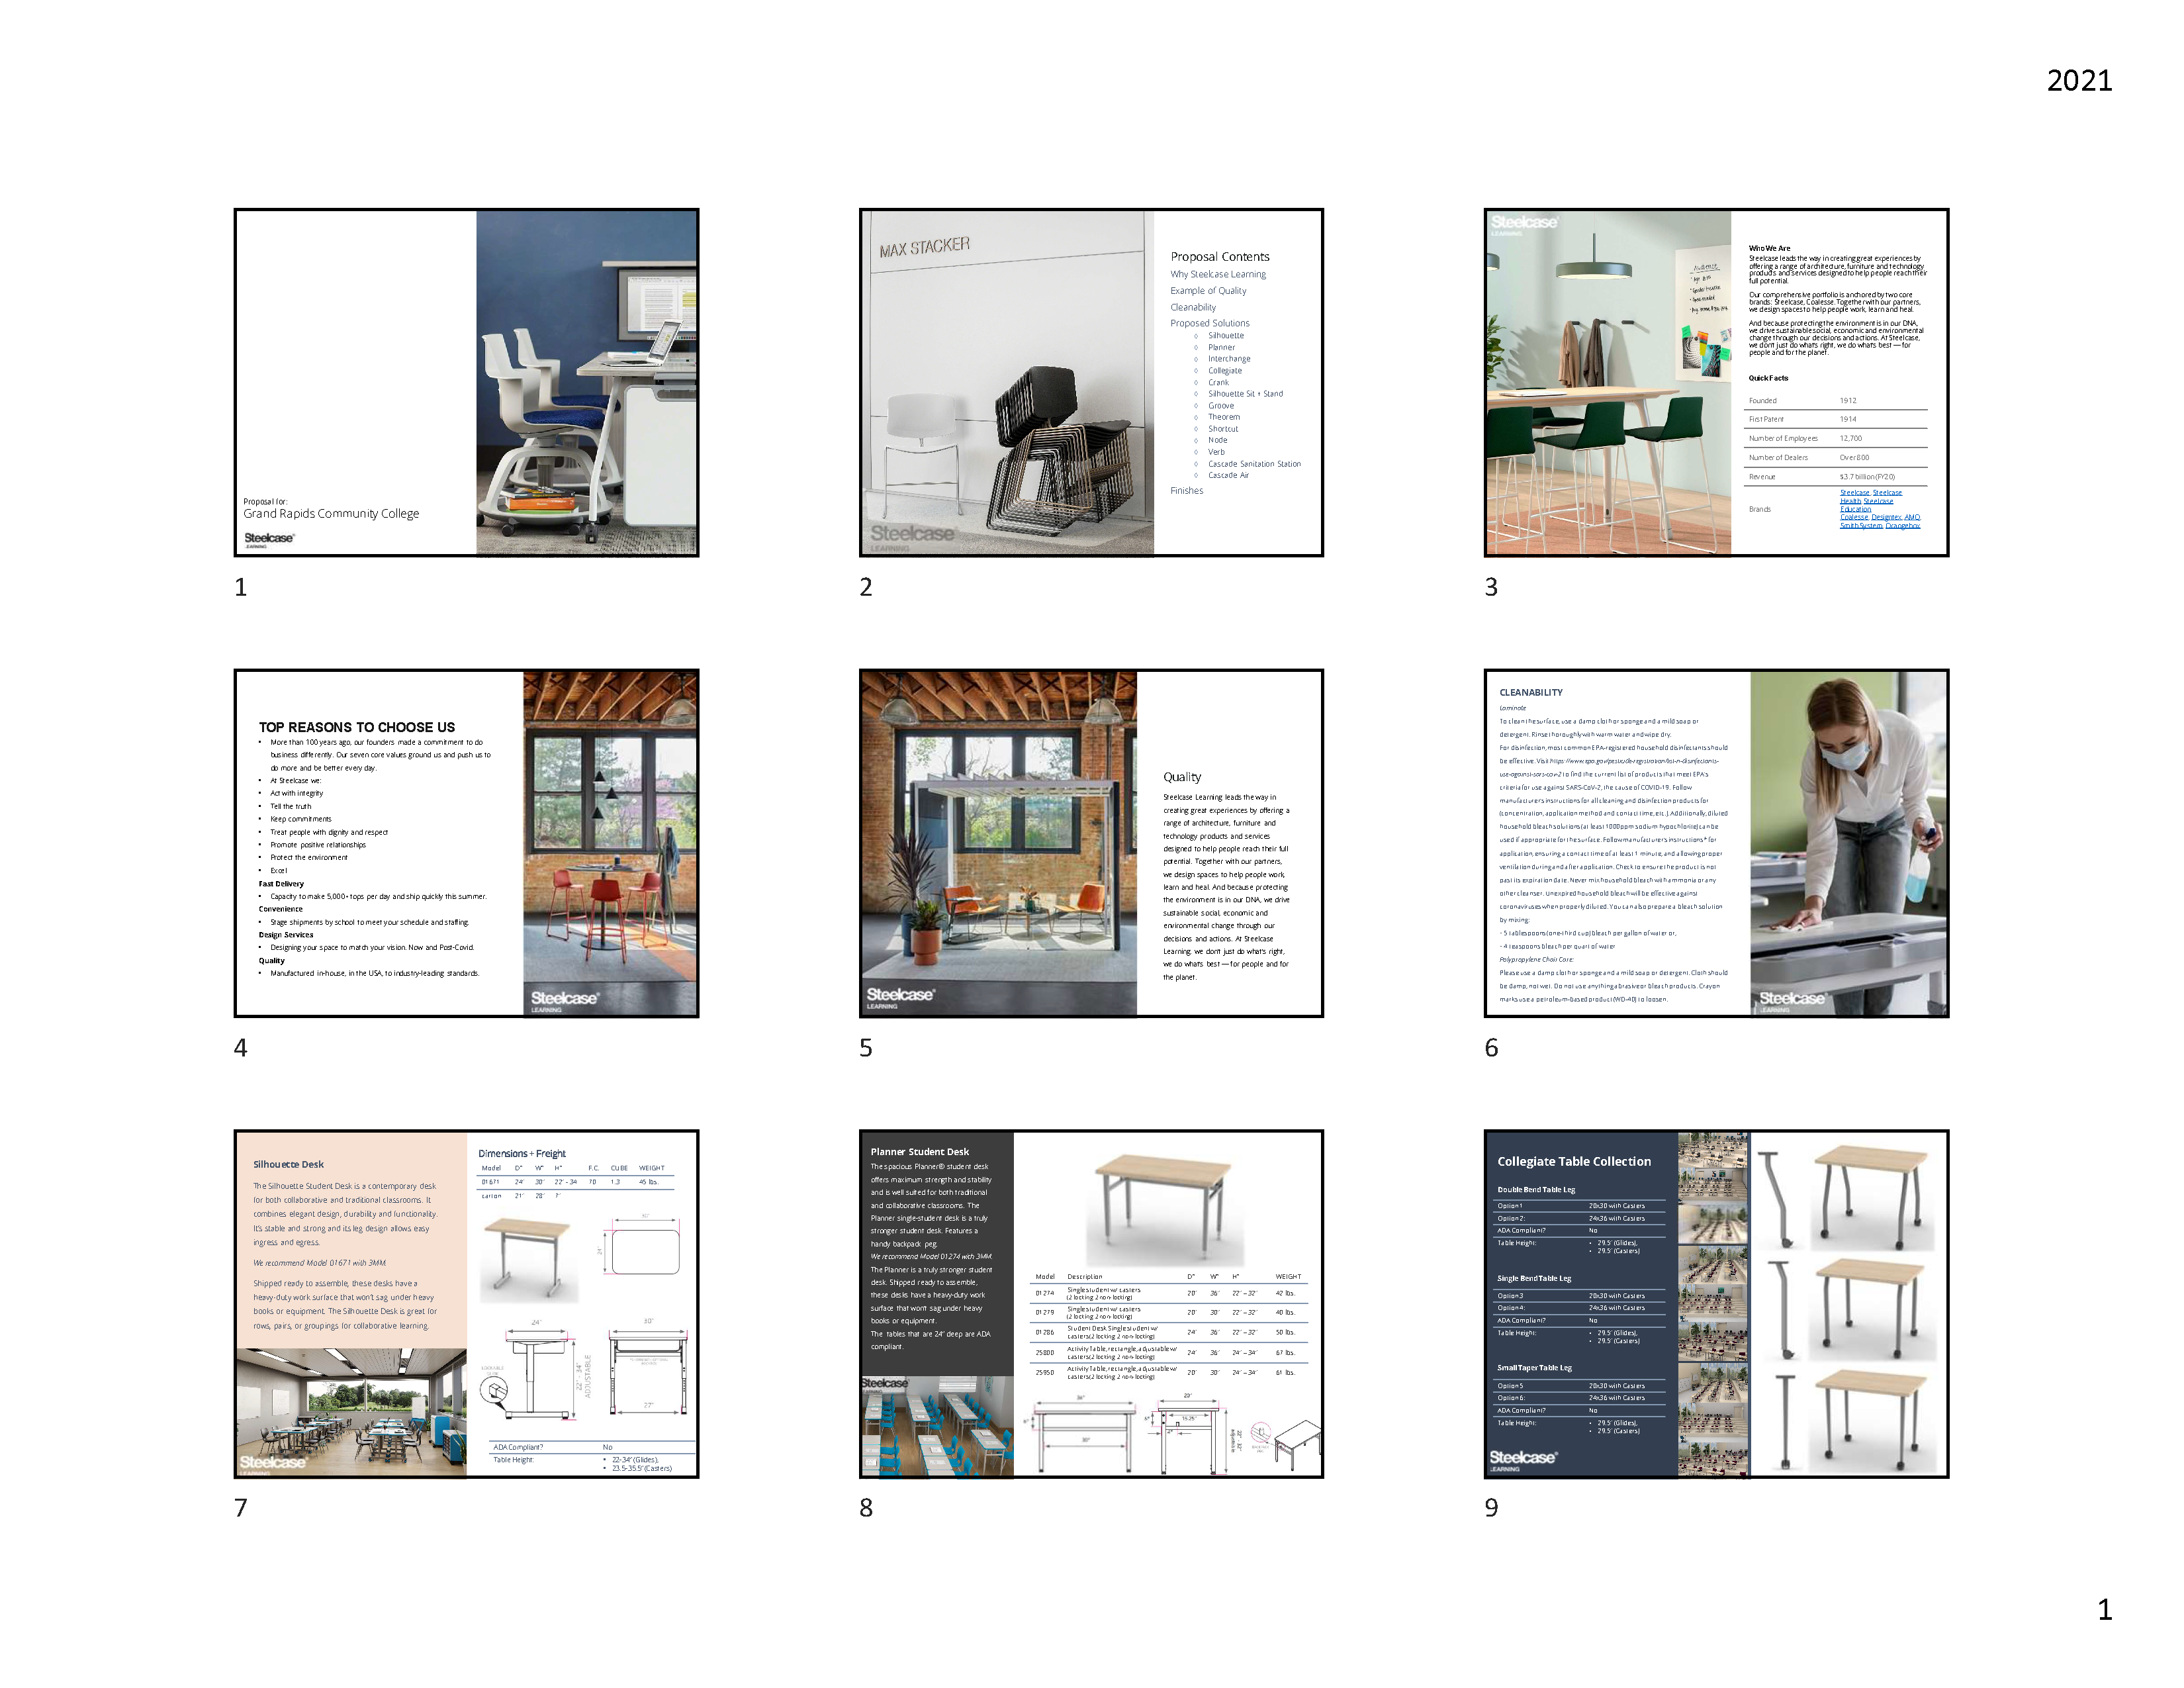Click the Who We Are slide thumbnail
Screen dimensions: 2184x1688
pos(1716,382)
